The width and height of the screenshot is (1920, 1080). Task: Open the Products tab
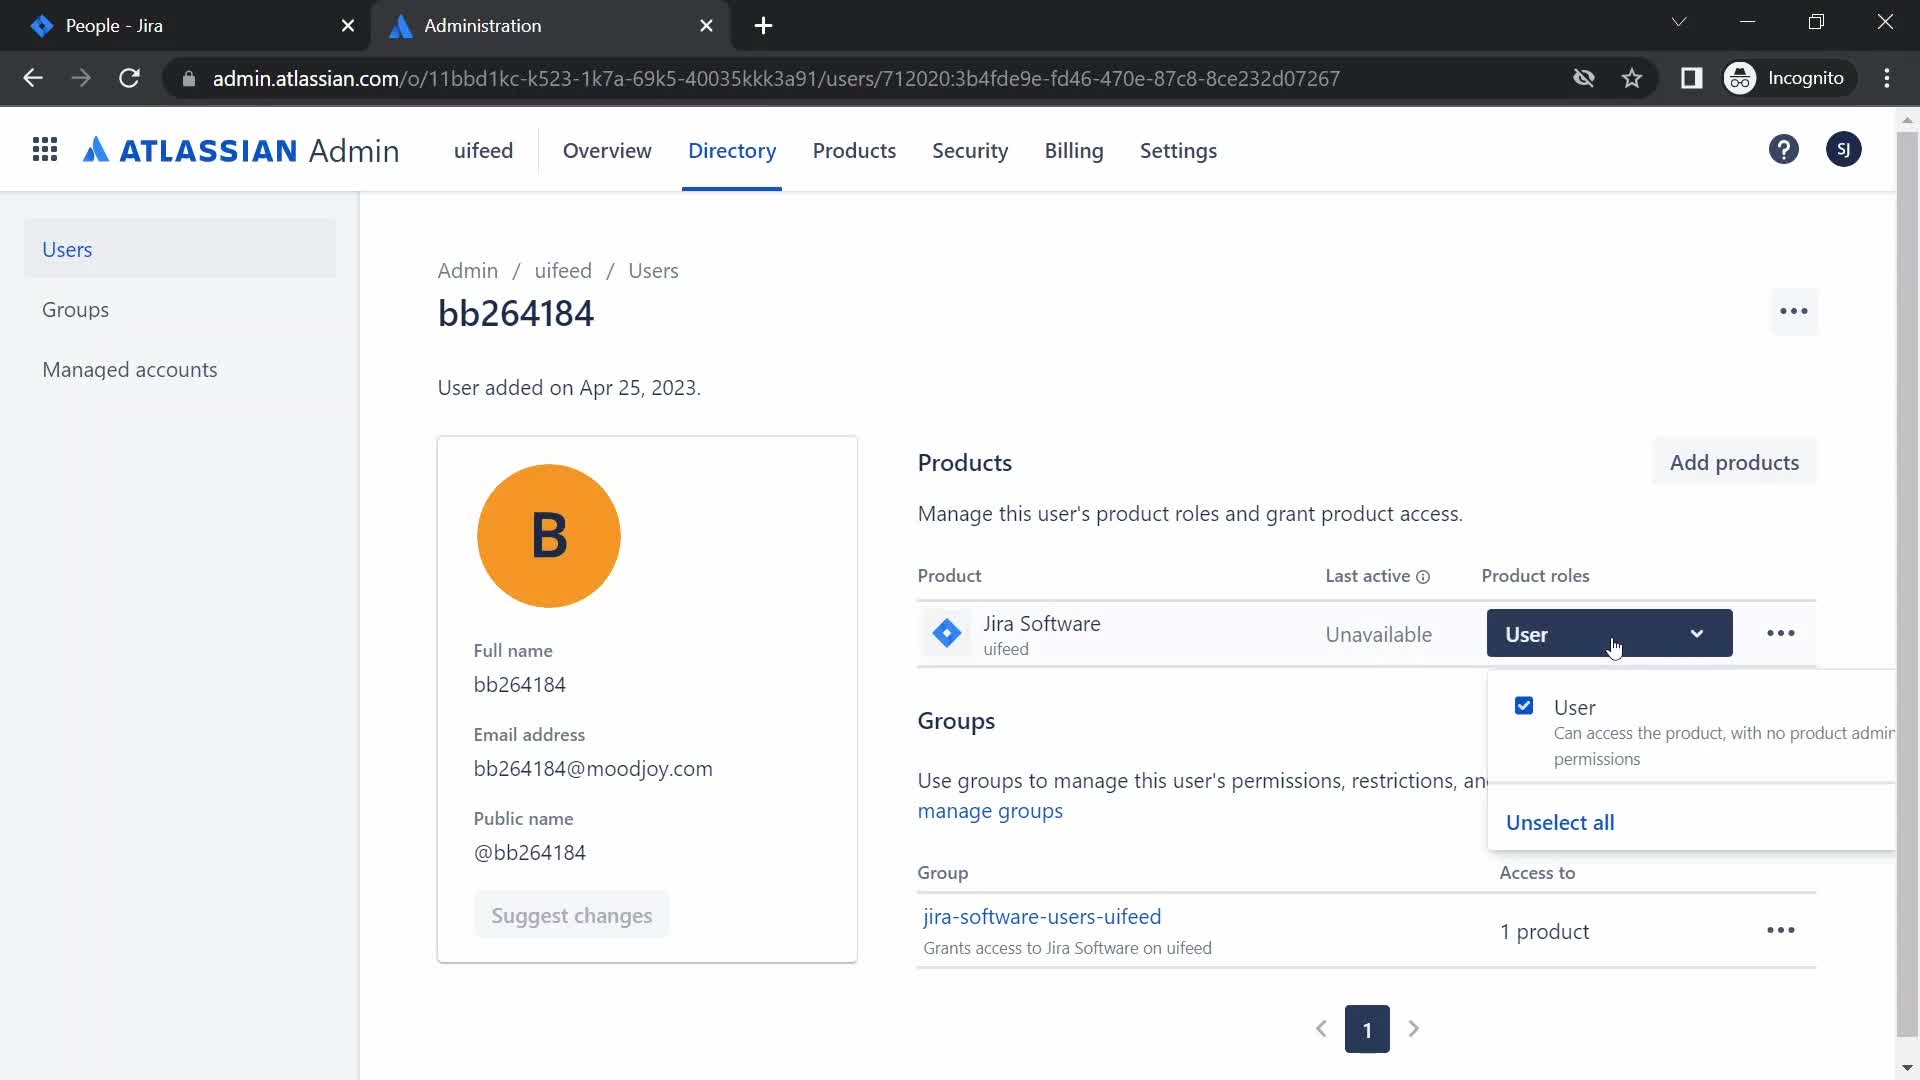[854, 150]
